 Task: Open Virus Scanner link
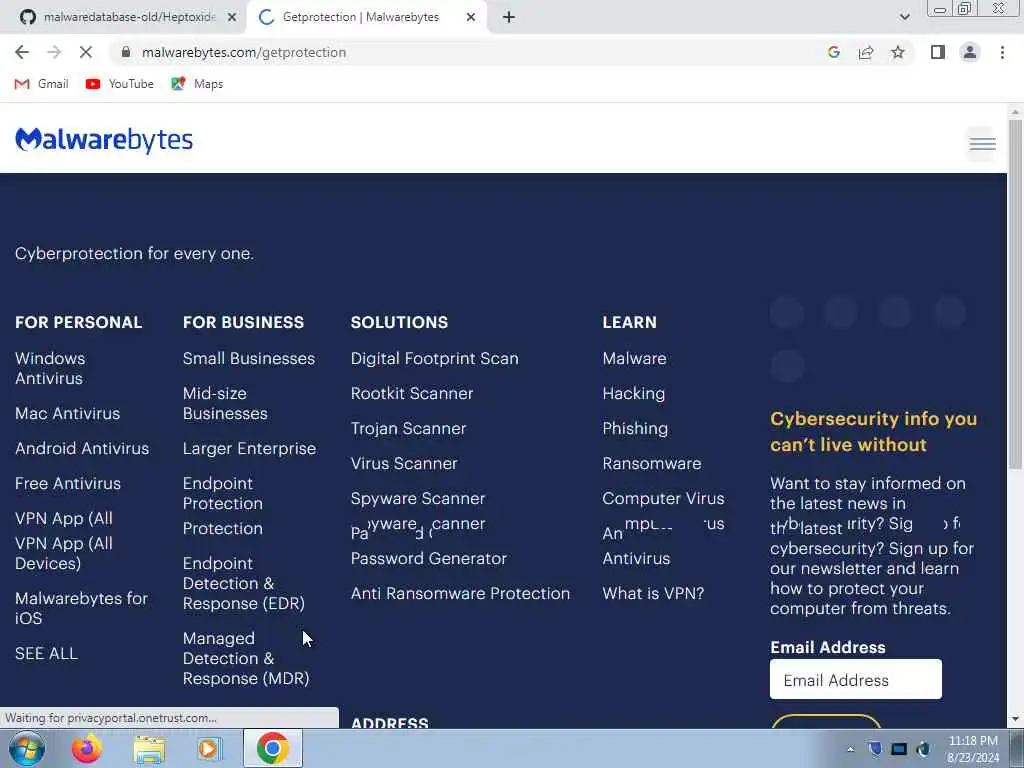[x=404, y=464]
